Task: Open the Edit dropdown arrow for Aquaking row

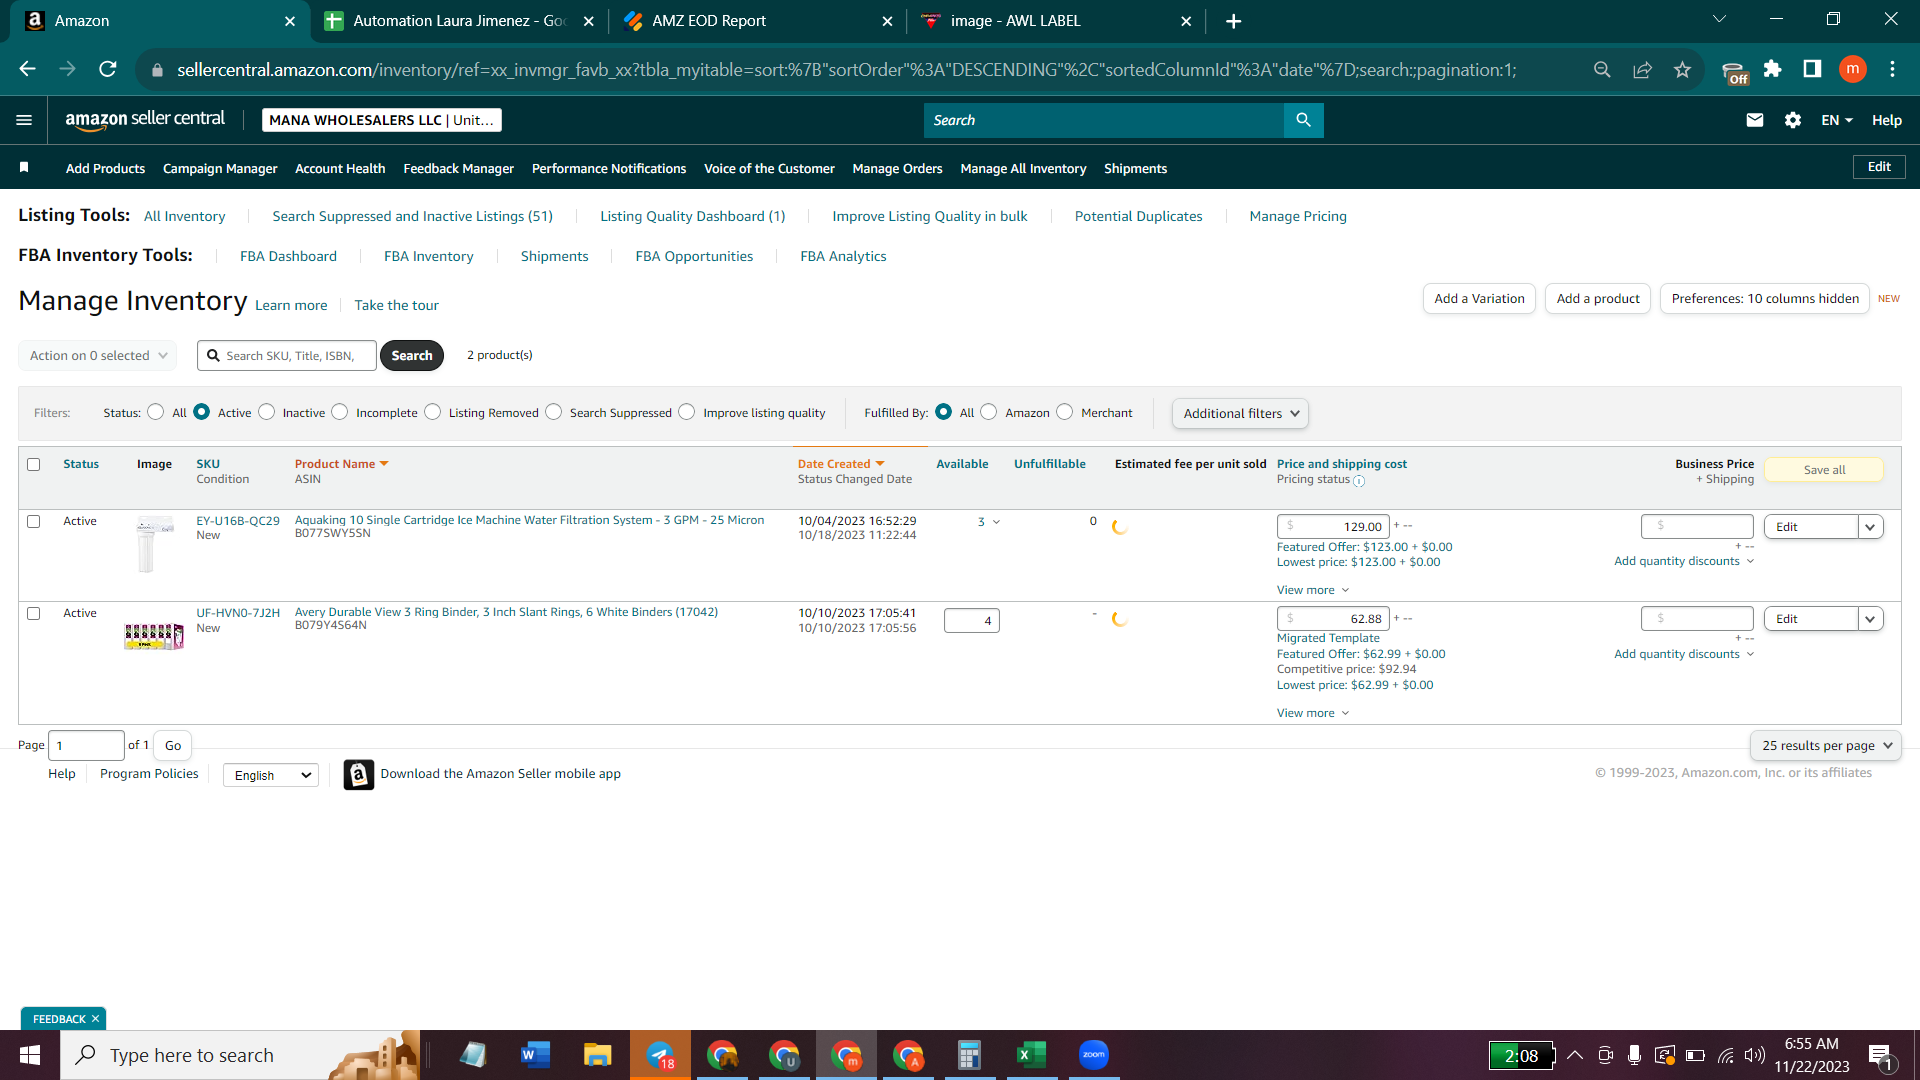Action: pos(1870,527)
